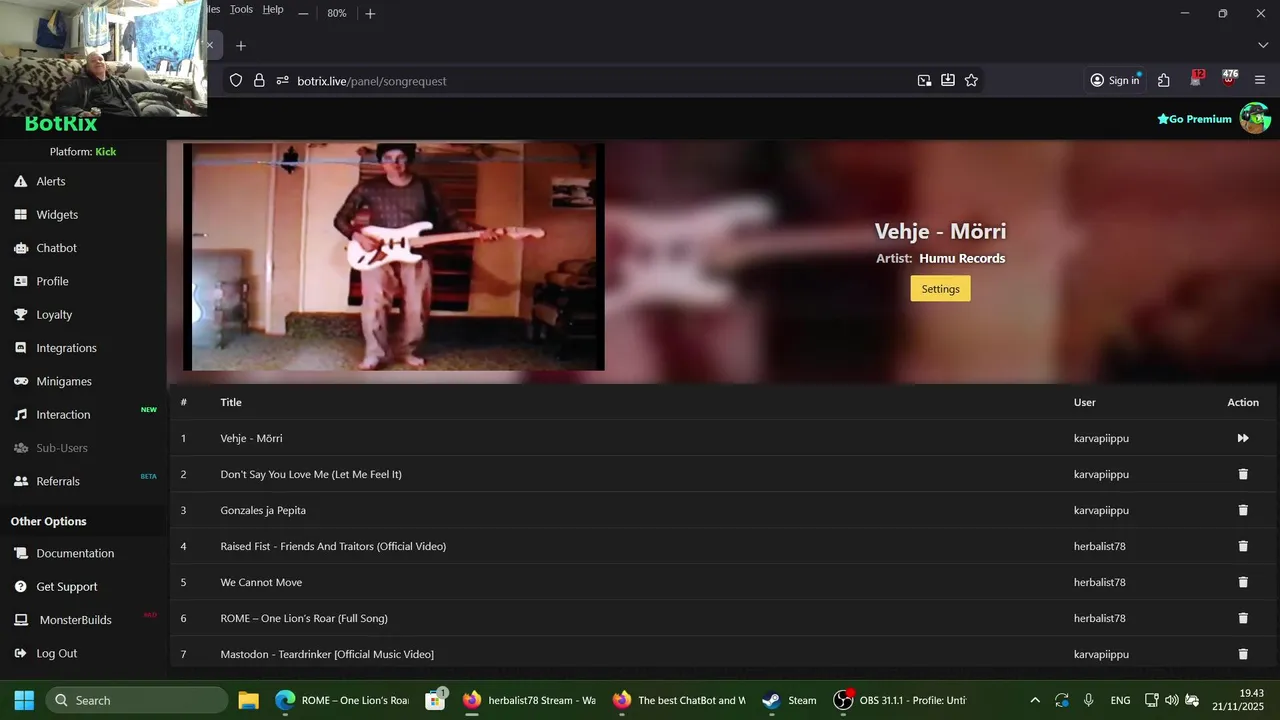Delete the Mastodon - Teardrinker request
Viewport: 1280px width, 720px height.
(1243, 654)
